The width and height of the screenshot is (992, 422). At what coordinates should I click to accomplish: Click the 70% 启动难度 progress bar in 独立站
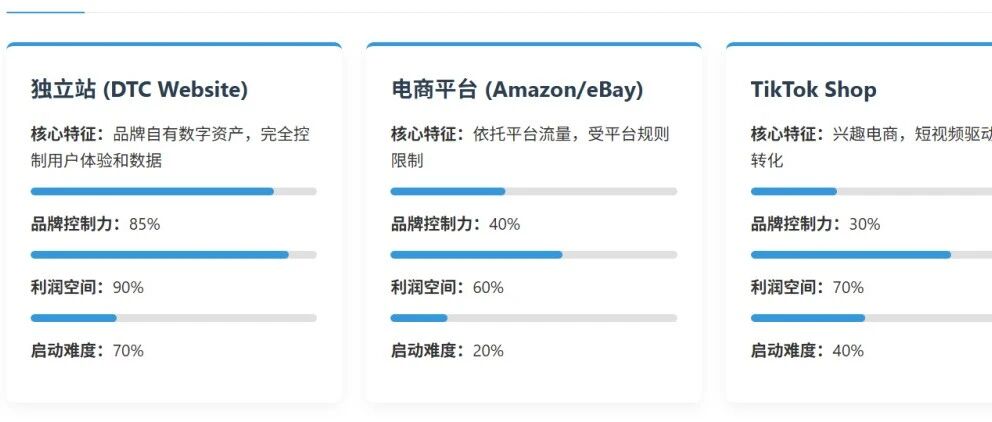(173, 318)
